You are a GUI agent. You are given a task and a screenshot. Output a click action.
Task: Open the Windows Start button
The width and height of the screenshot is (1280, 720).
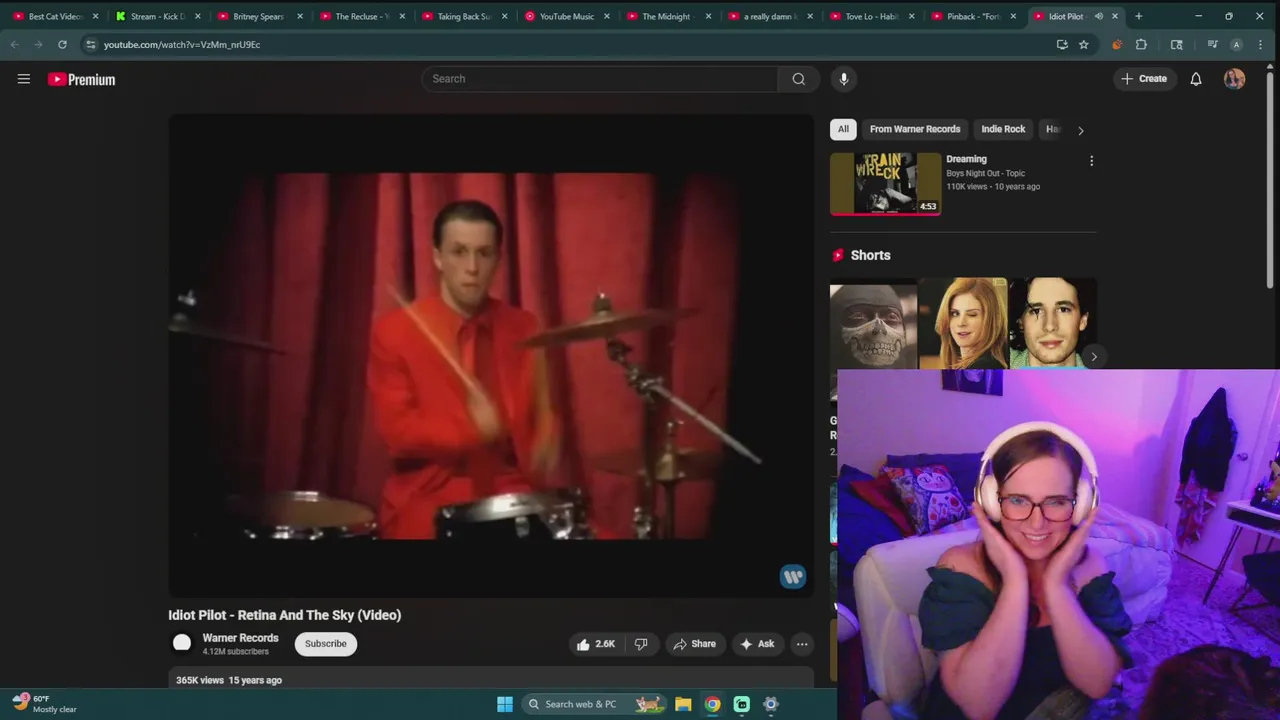[505, 704]
